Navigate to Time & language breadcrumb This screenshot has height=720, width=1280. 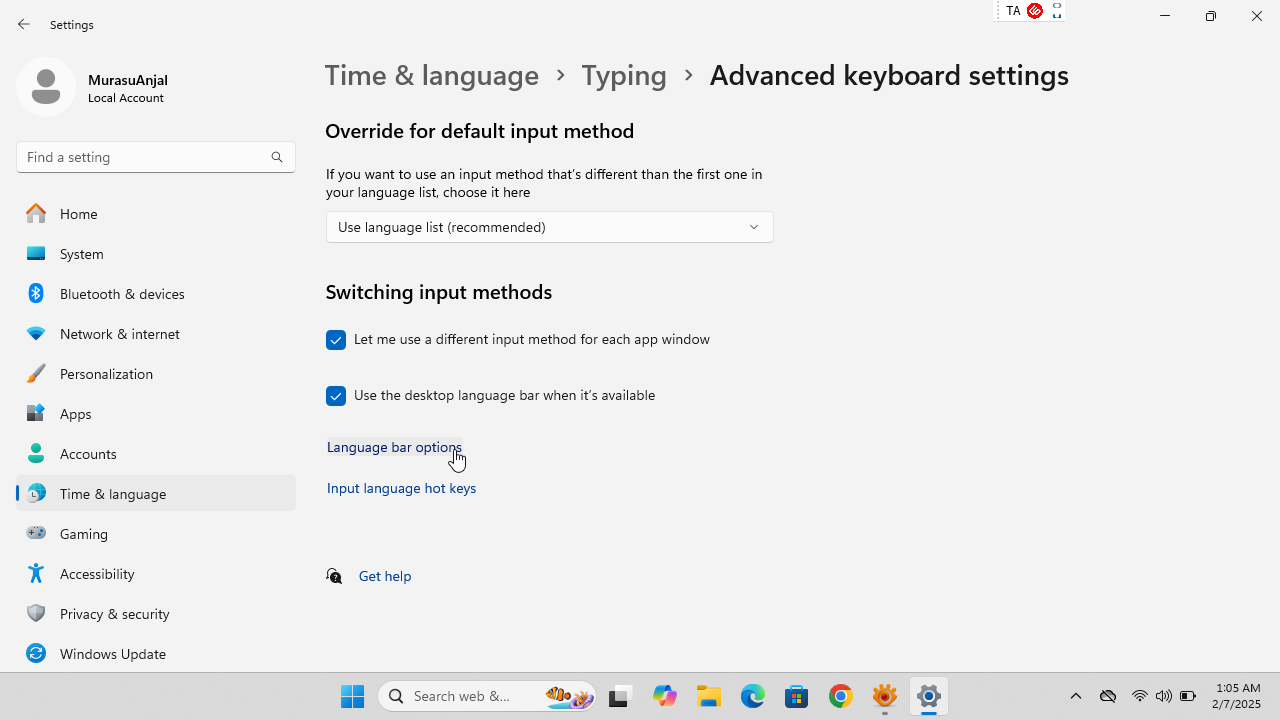[432, 76]
